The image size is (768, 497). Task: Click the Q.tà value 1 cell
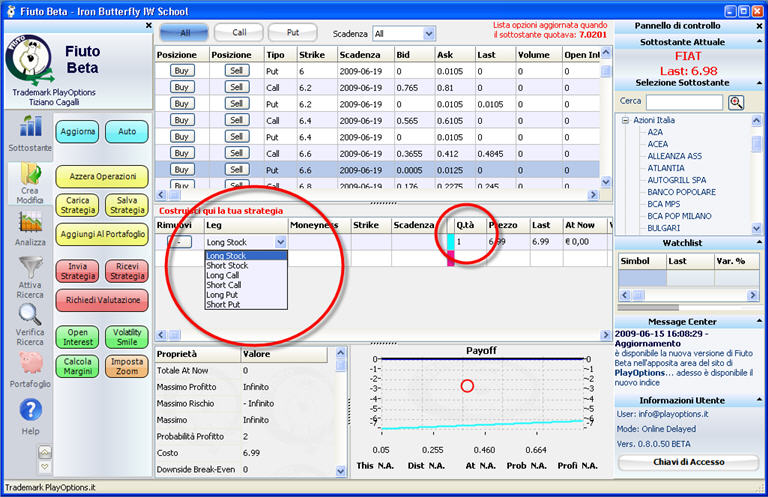(x=470, y=242)
